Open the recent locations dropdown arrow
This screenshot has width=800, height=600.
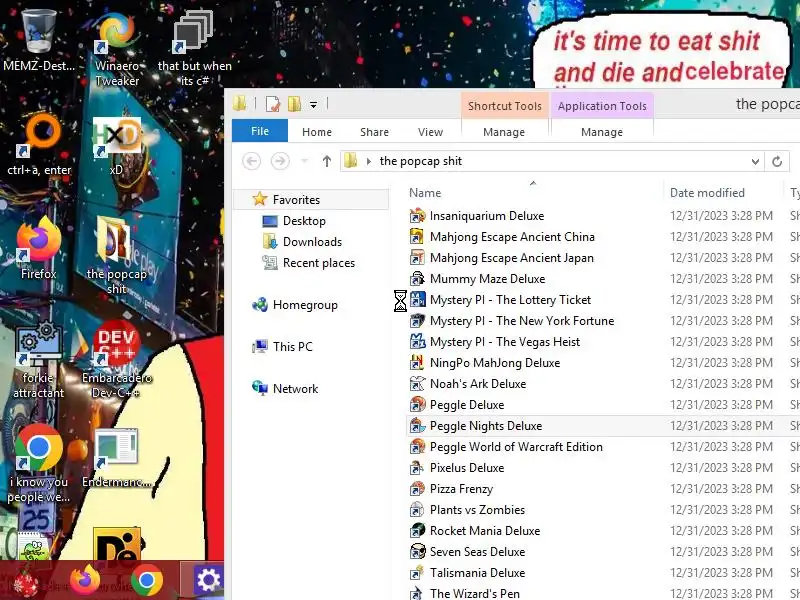point(305,161)
